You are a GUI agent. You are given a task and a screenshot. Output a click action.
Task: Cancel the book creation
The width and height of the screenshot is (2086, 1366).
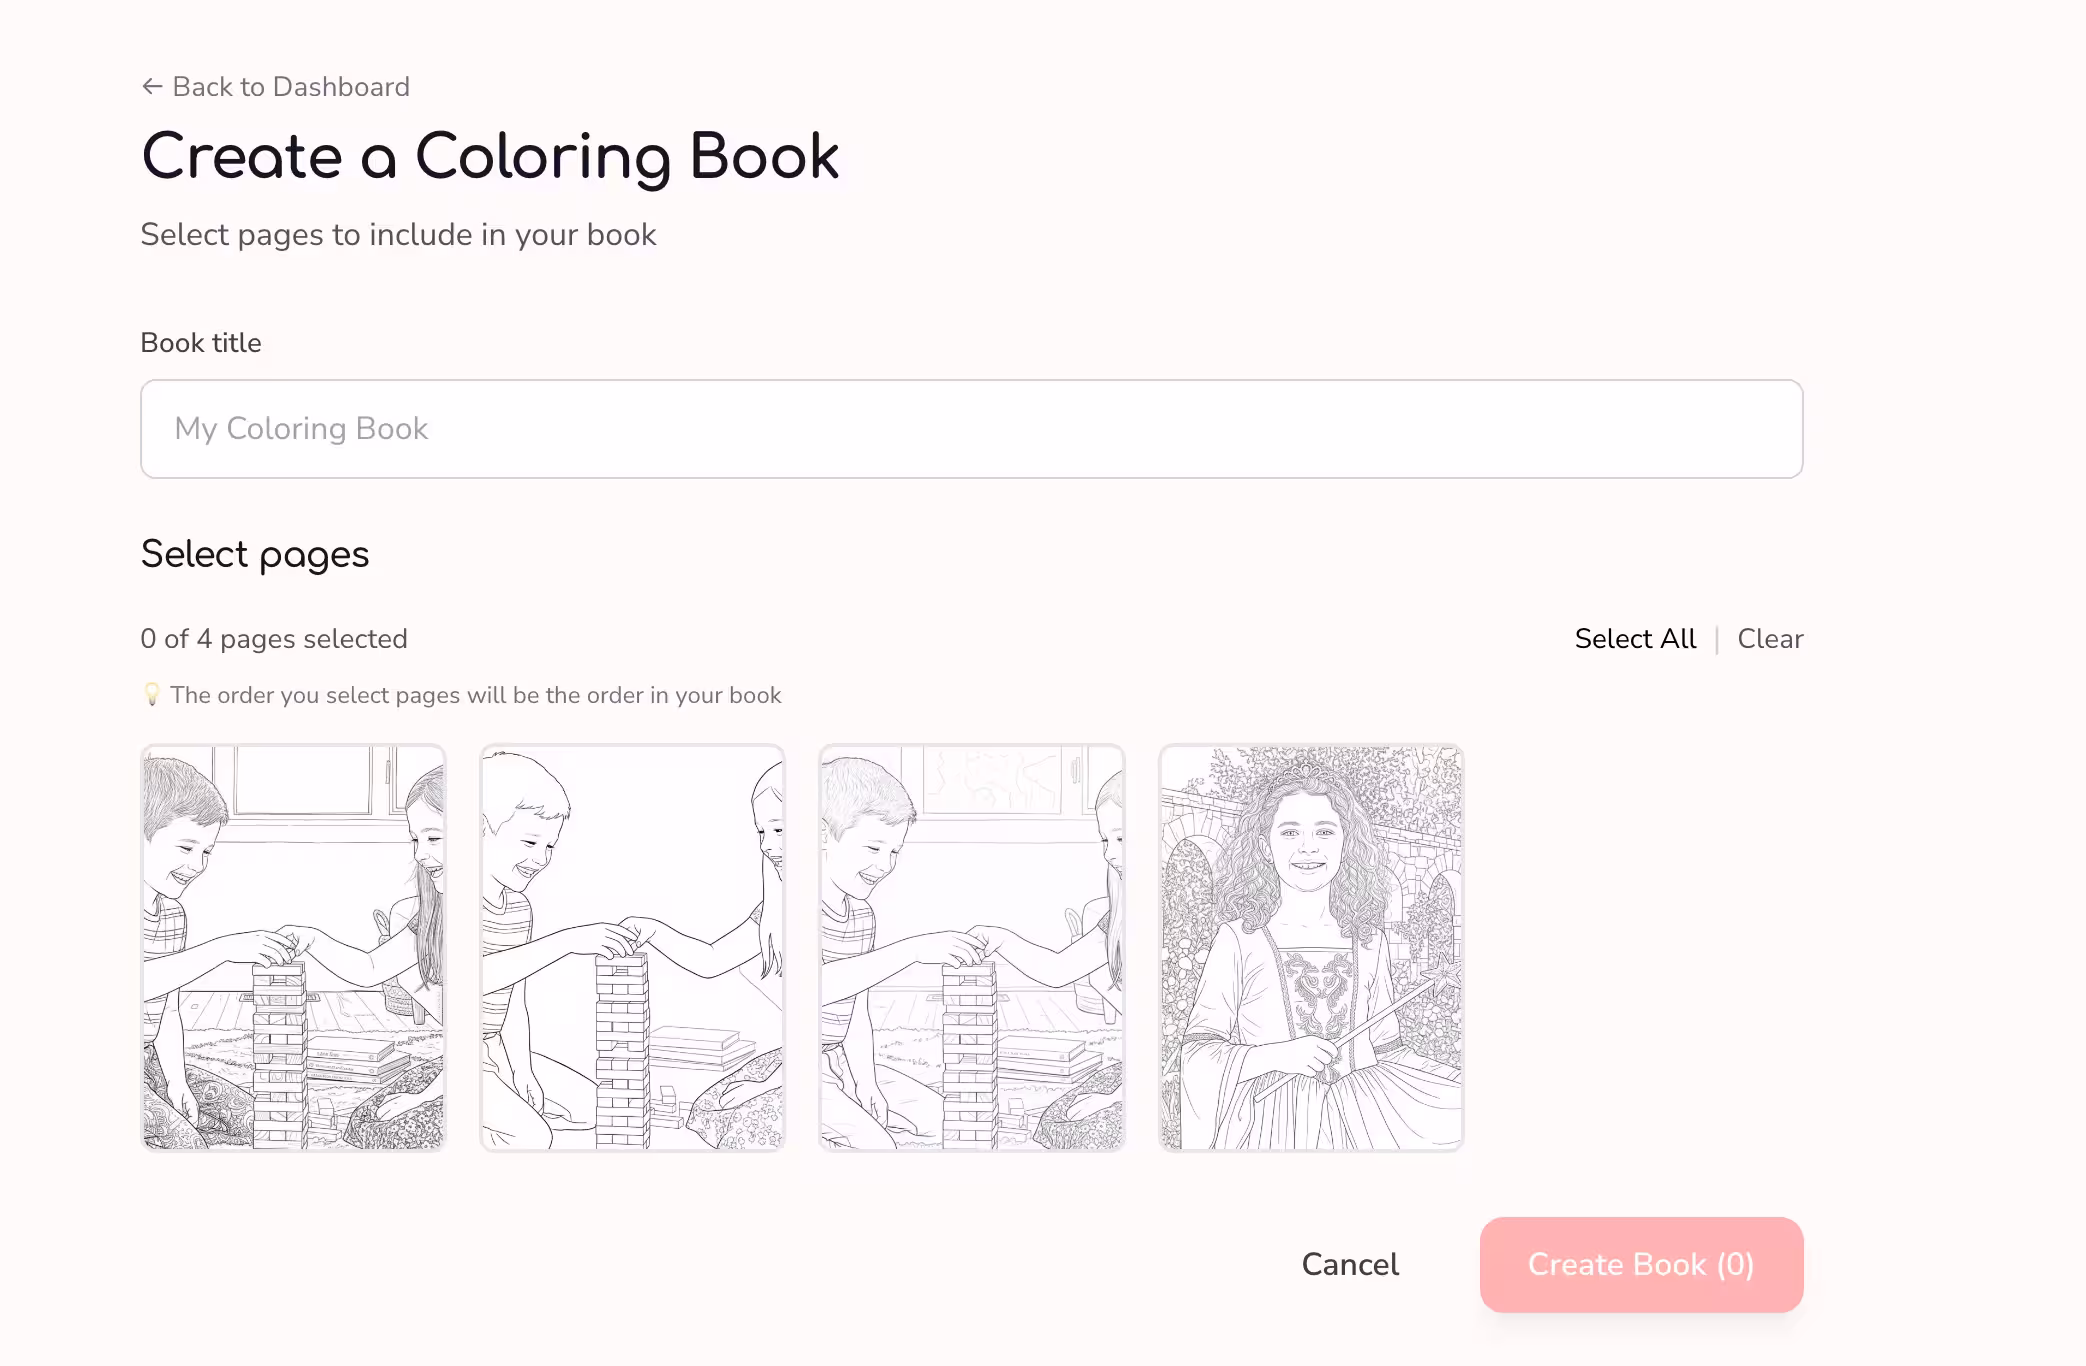(1349, 1265)
